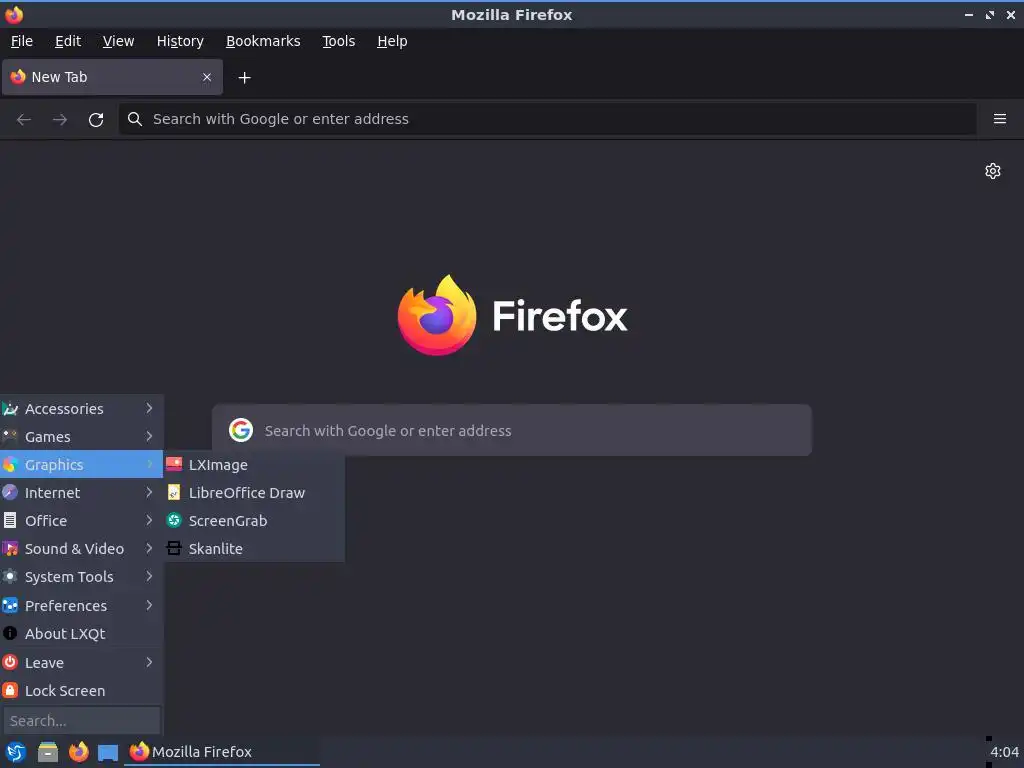
Task: Maximize the Firefox window
Action: tap(990, 14)
